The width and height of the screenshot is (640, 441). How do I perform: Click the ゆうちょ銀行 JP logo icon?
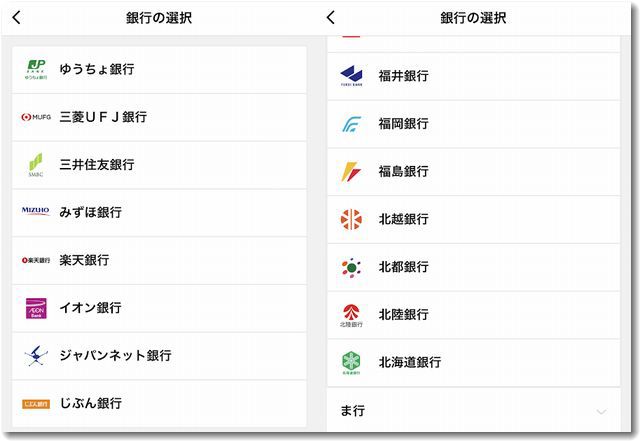[x=35, y=69]
